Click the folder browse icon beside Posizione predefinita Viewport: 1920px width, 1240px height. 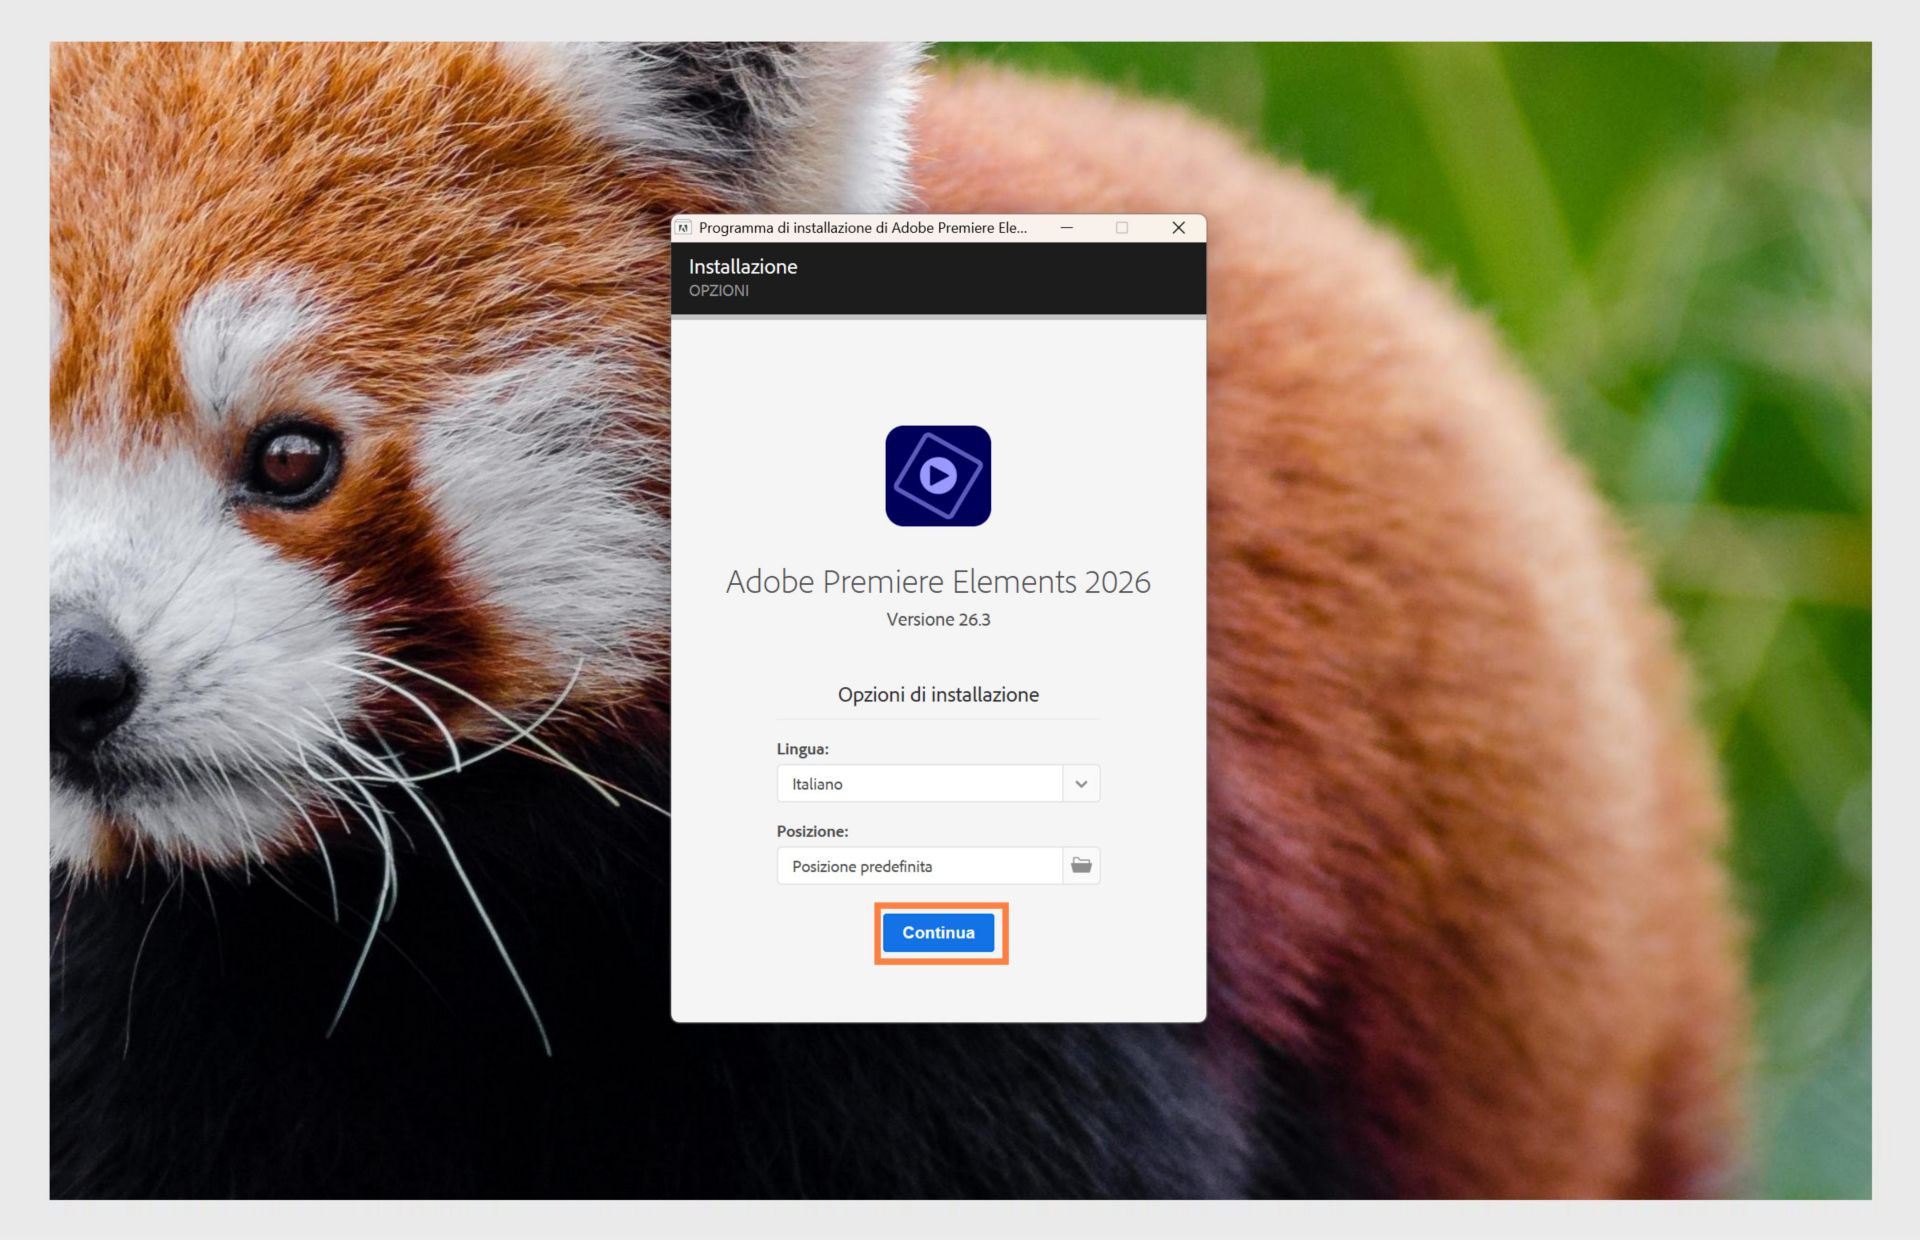click(x=1080, y=866)
